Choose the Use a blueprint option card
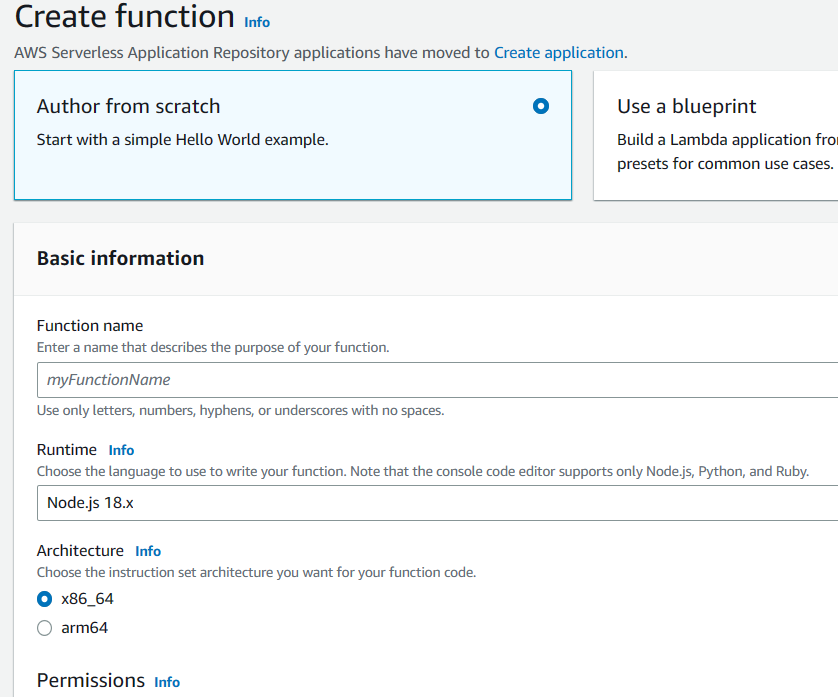The width and height of the screenshot is (838, 697). click(x=716, y=135)
